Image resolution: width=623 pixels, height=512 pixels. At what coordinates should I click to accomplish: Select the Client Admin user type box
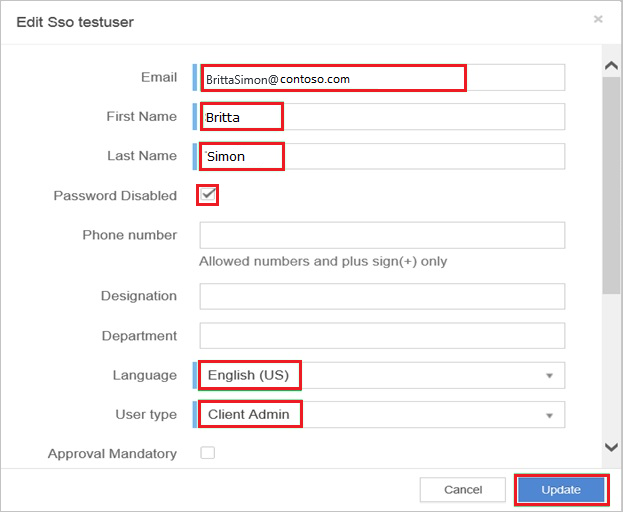point(382,415)
